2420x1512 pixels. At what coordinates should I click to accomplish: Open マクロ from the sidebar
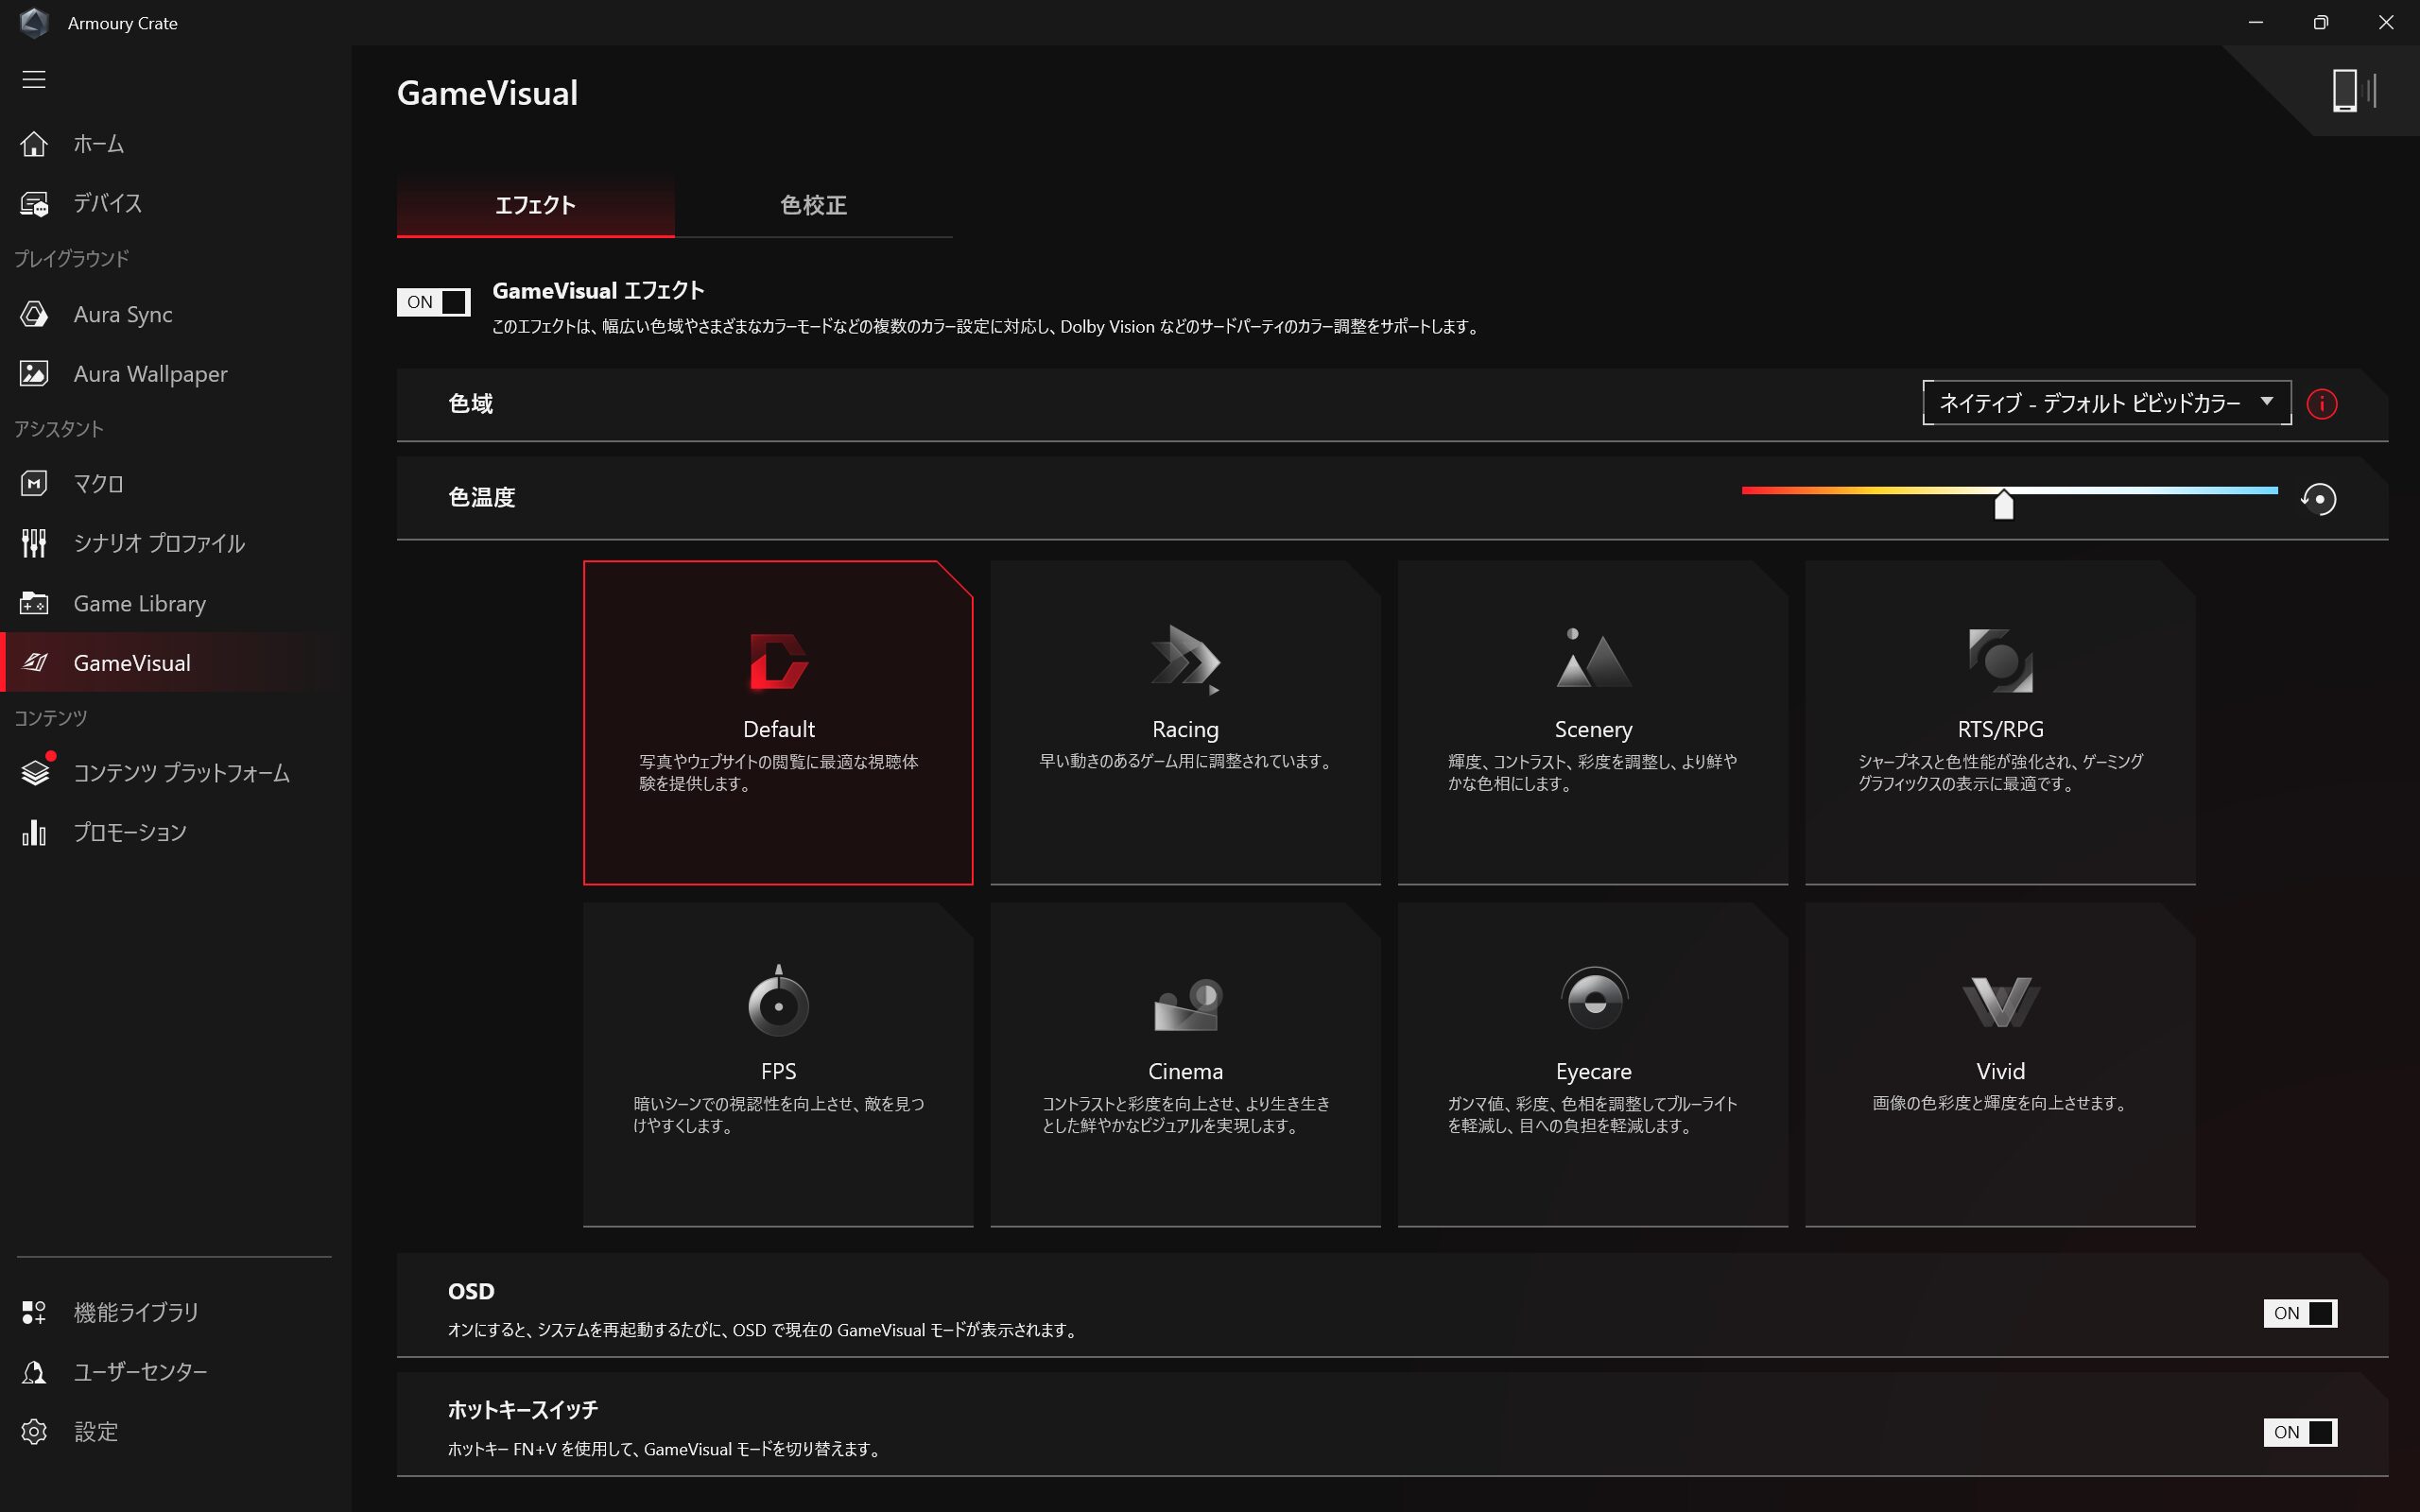[98, 483]
